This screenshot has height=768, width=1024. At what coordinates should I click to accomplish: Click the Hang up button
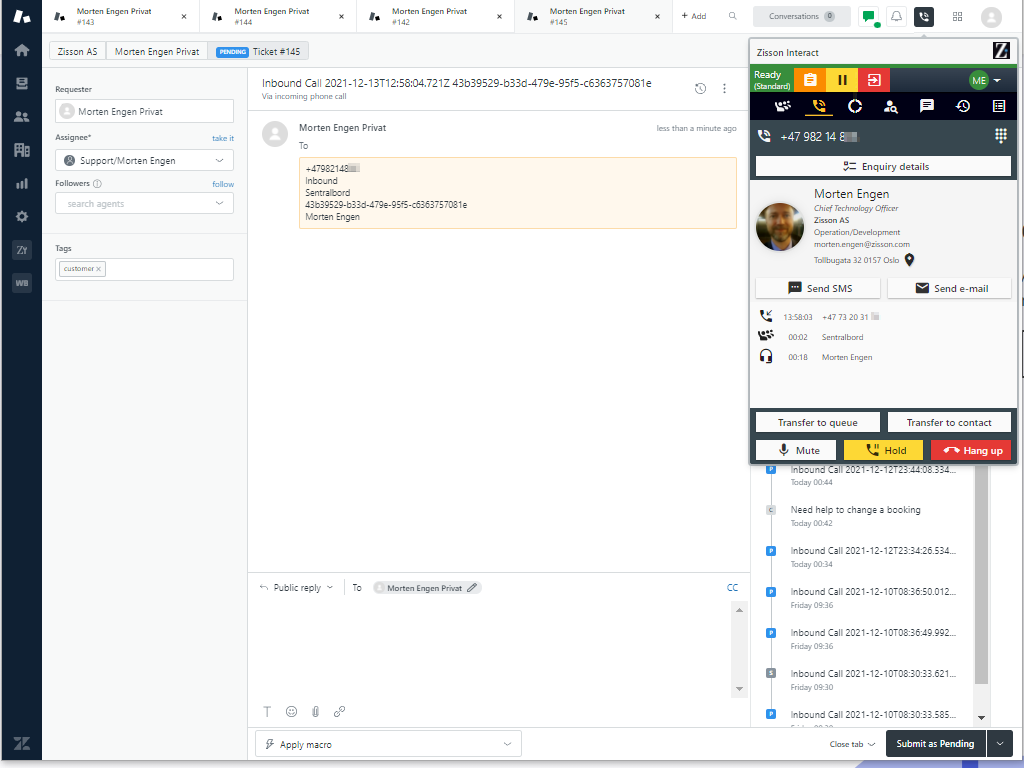(x=971, y=450)
